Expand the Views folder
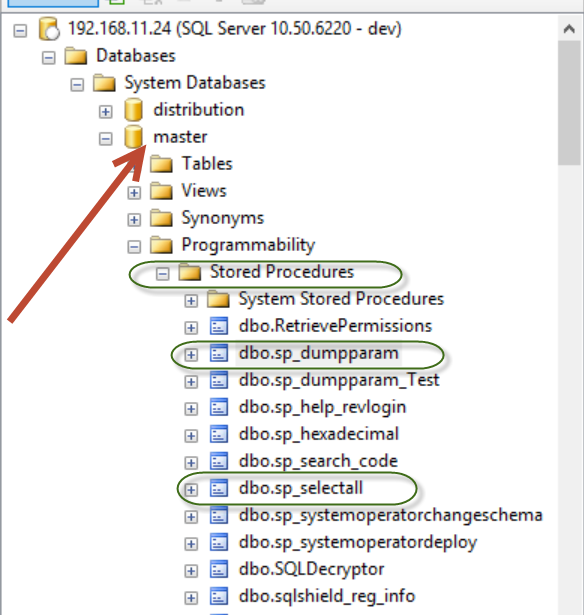584x615 pixels. (134, 193)
